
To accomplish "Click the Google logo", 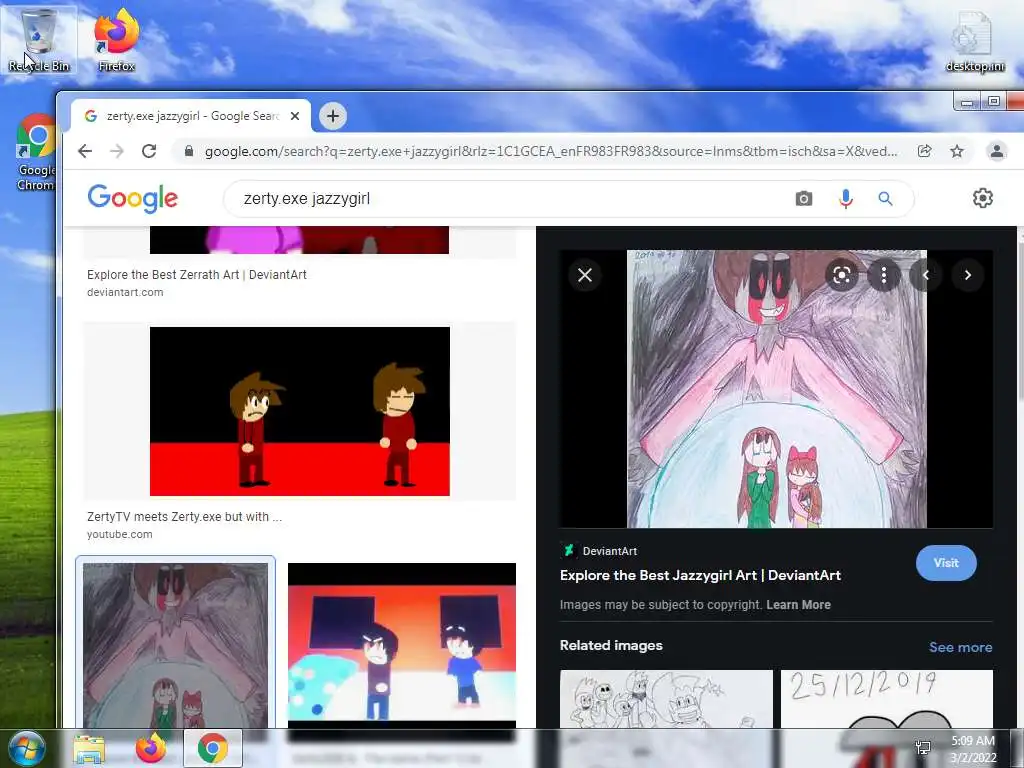I will 133,198.
